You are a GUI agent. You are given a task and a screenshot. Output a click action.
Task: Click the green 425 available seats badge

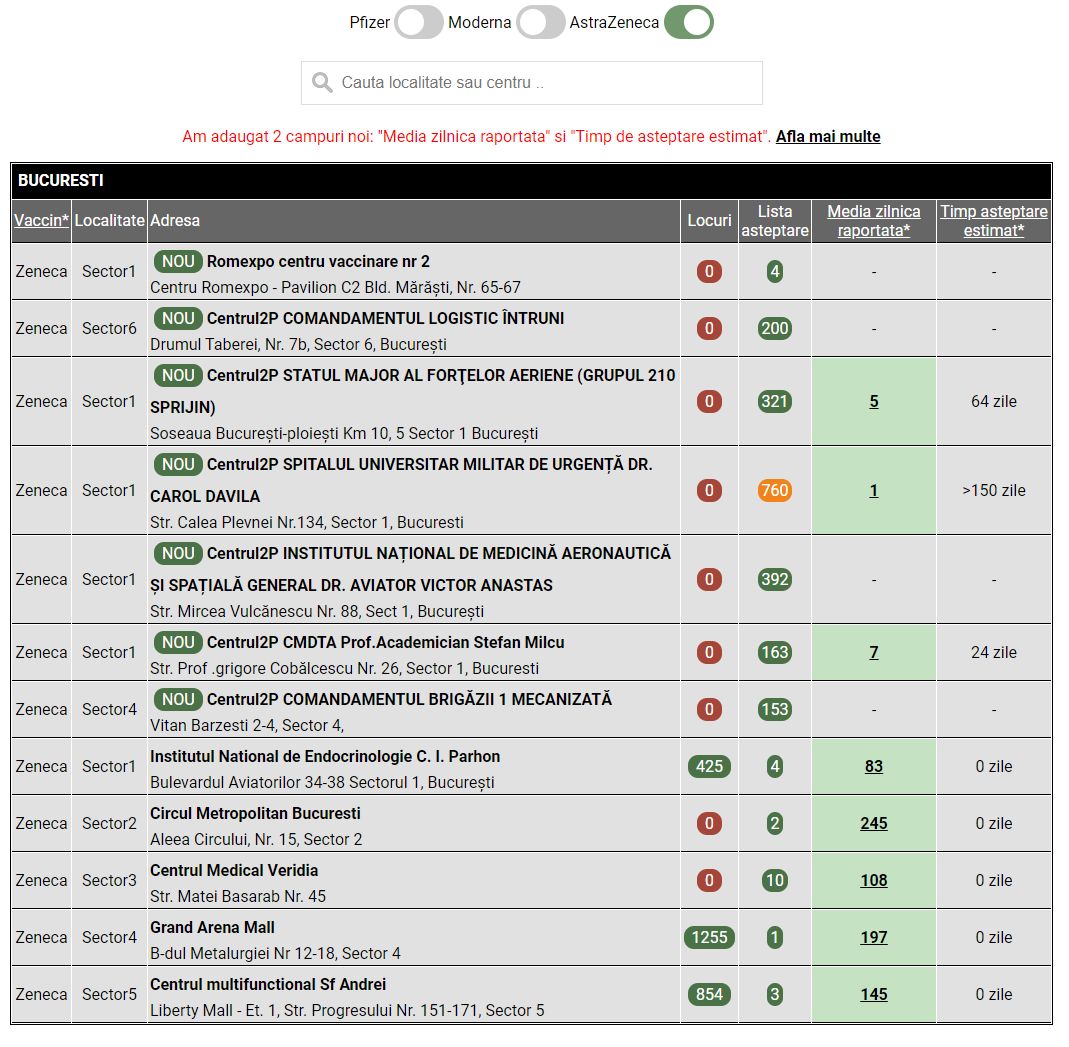click(709, 766)
